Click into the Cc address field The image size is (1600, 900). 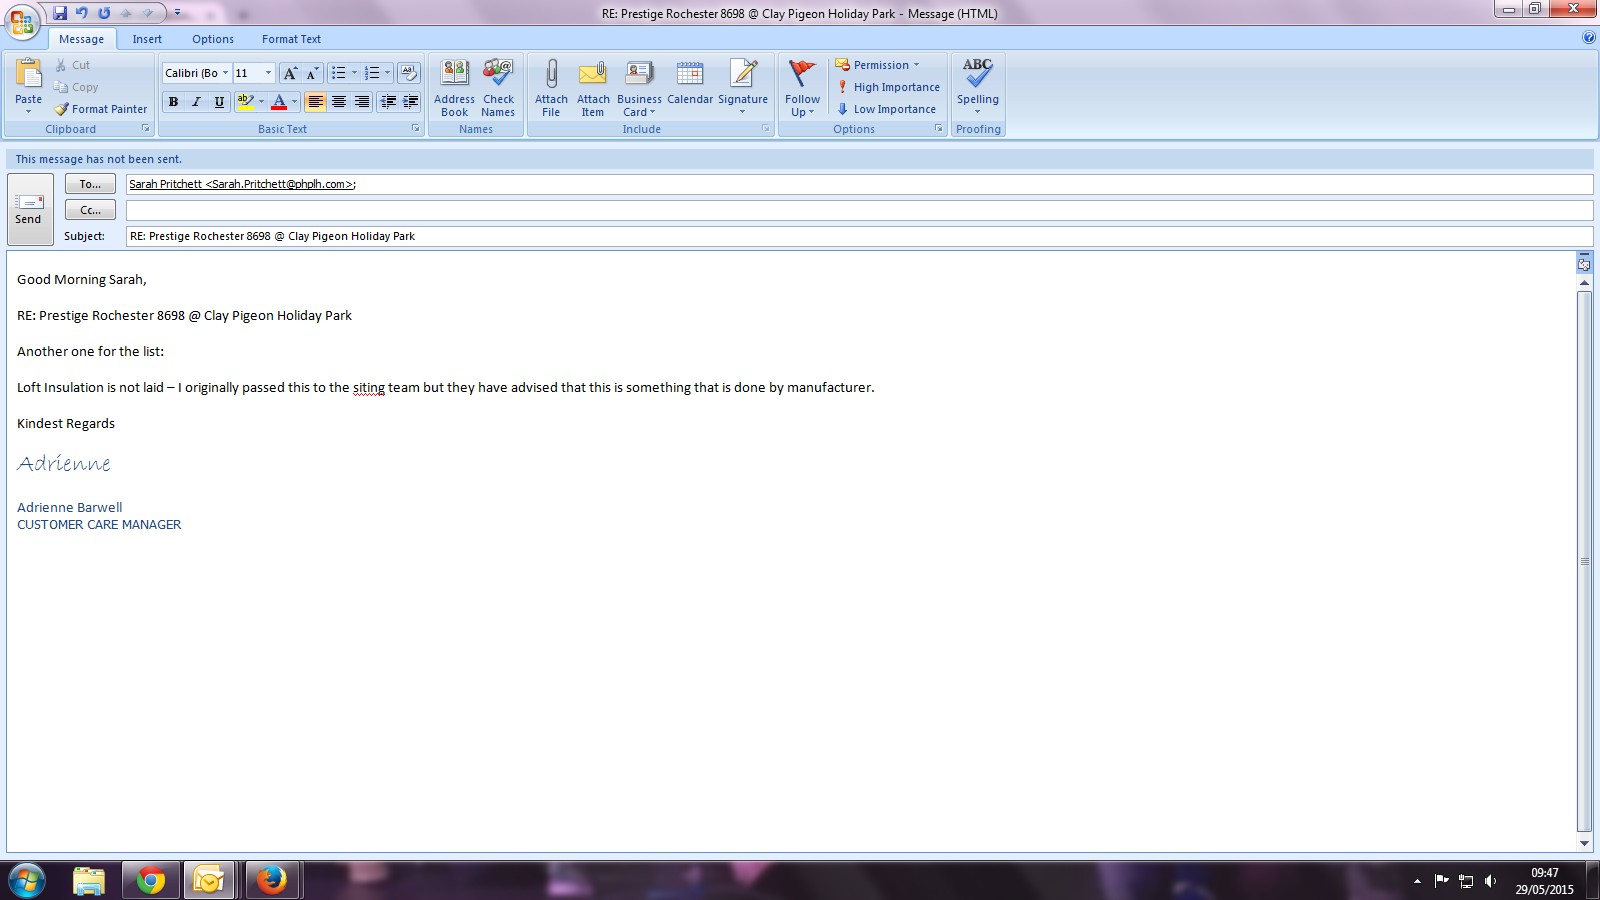click(858, 210)
